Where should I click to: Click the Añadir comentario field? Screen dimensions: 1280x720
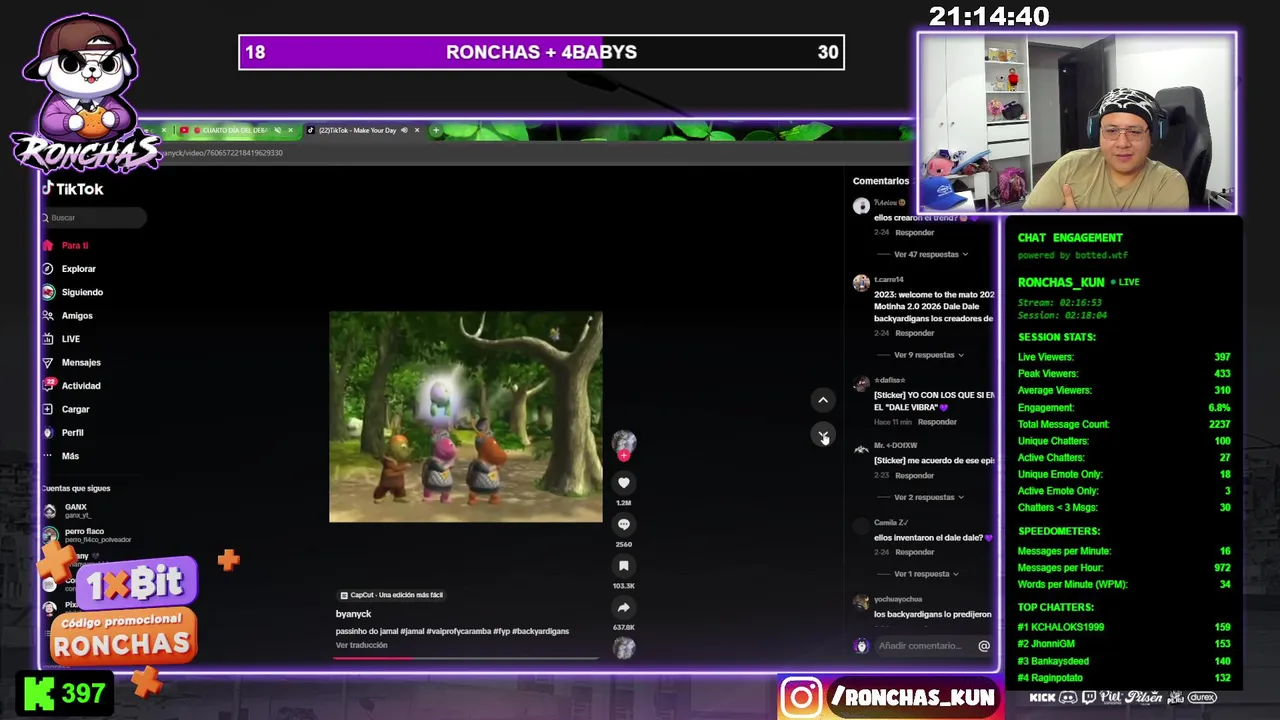click(x=920, y=646)
